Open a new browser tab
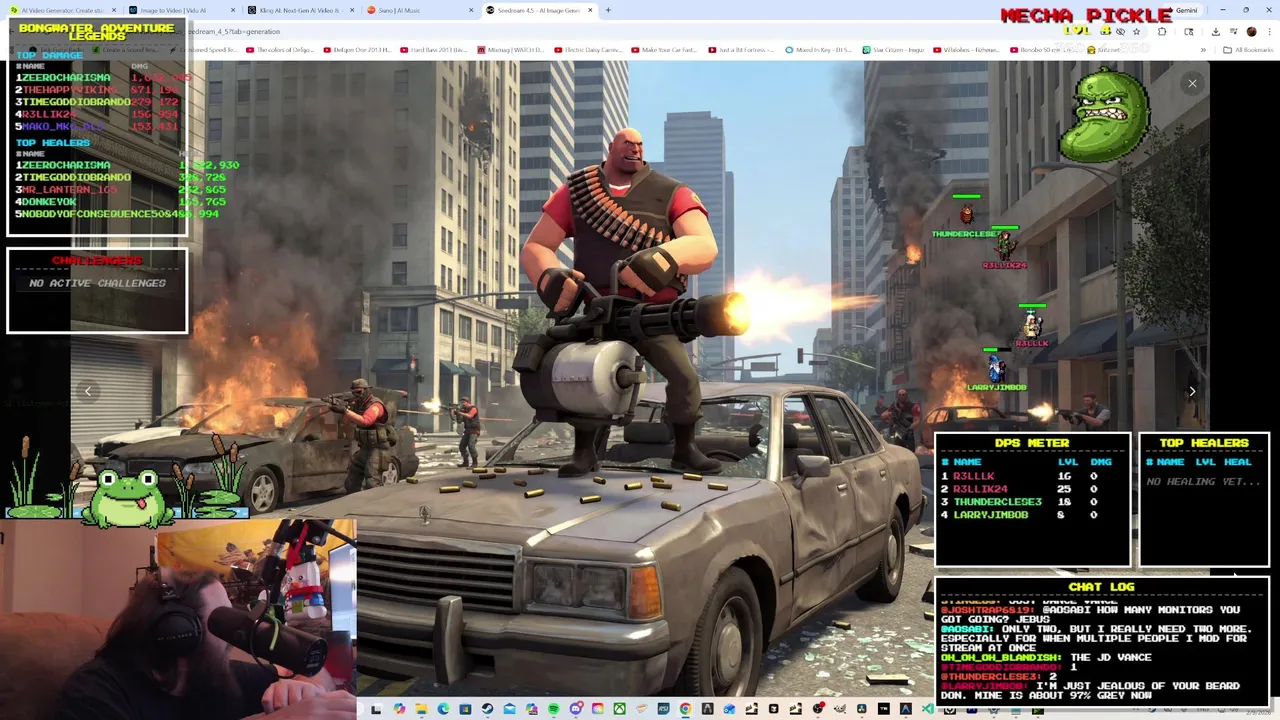This screenshot has width=1280, height=720. point(608,10)
